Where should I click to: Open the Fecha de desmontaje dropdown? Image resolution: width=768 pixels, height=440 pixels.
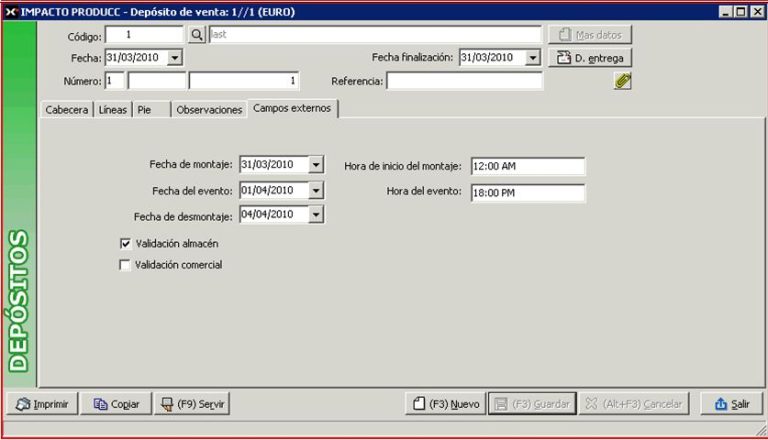[x=316, y=214]
